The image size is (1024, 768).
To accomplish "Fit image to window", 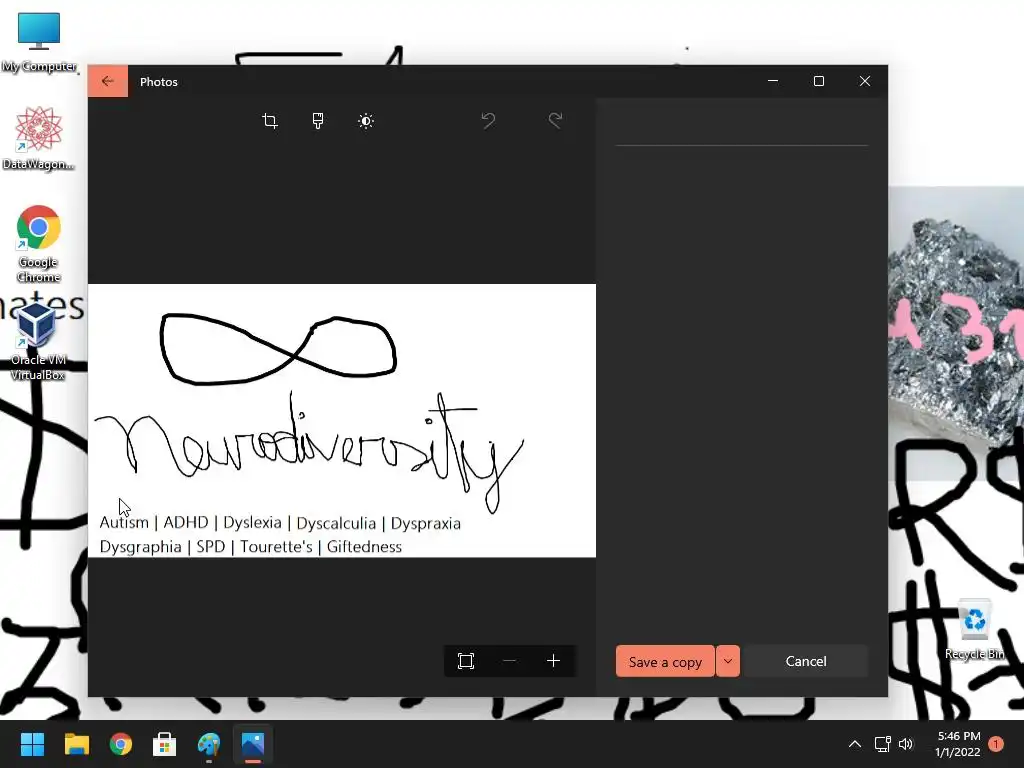I will [466, 661].
